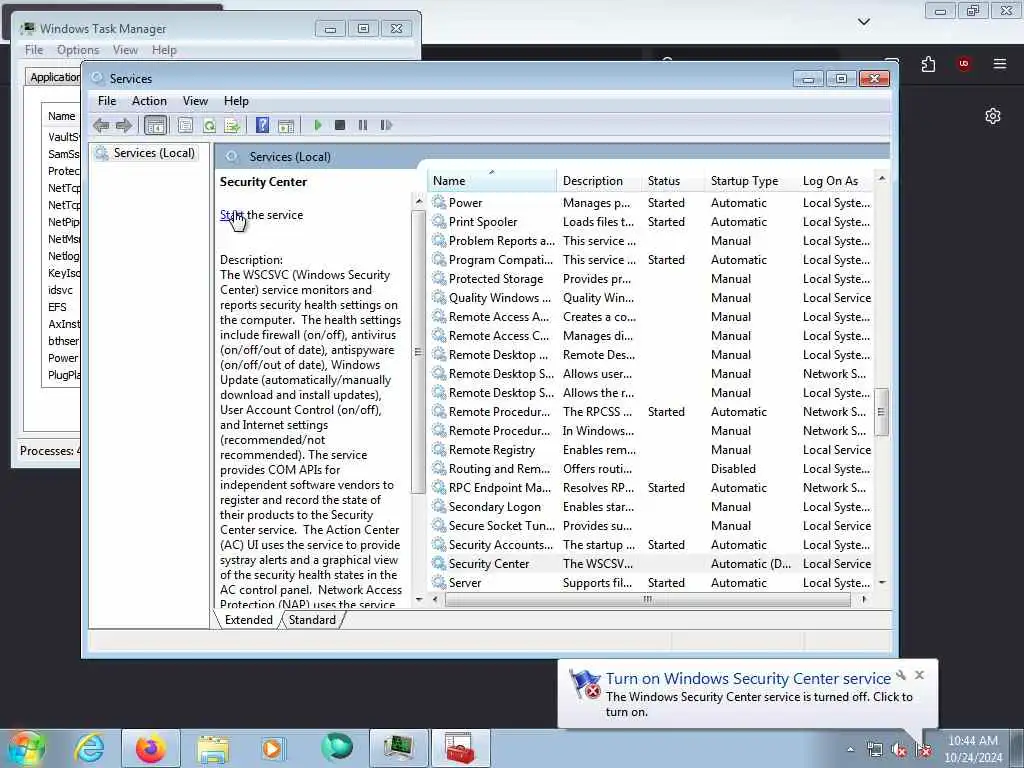This screenshot has width=1024, height=768.
Task: Click the Name column header in Task Manager
Action: (61, 116)
